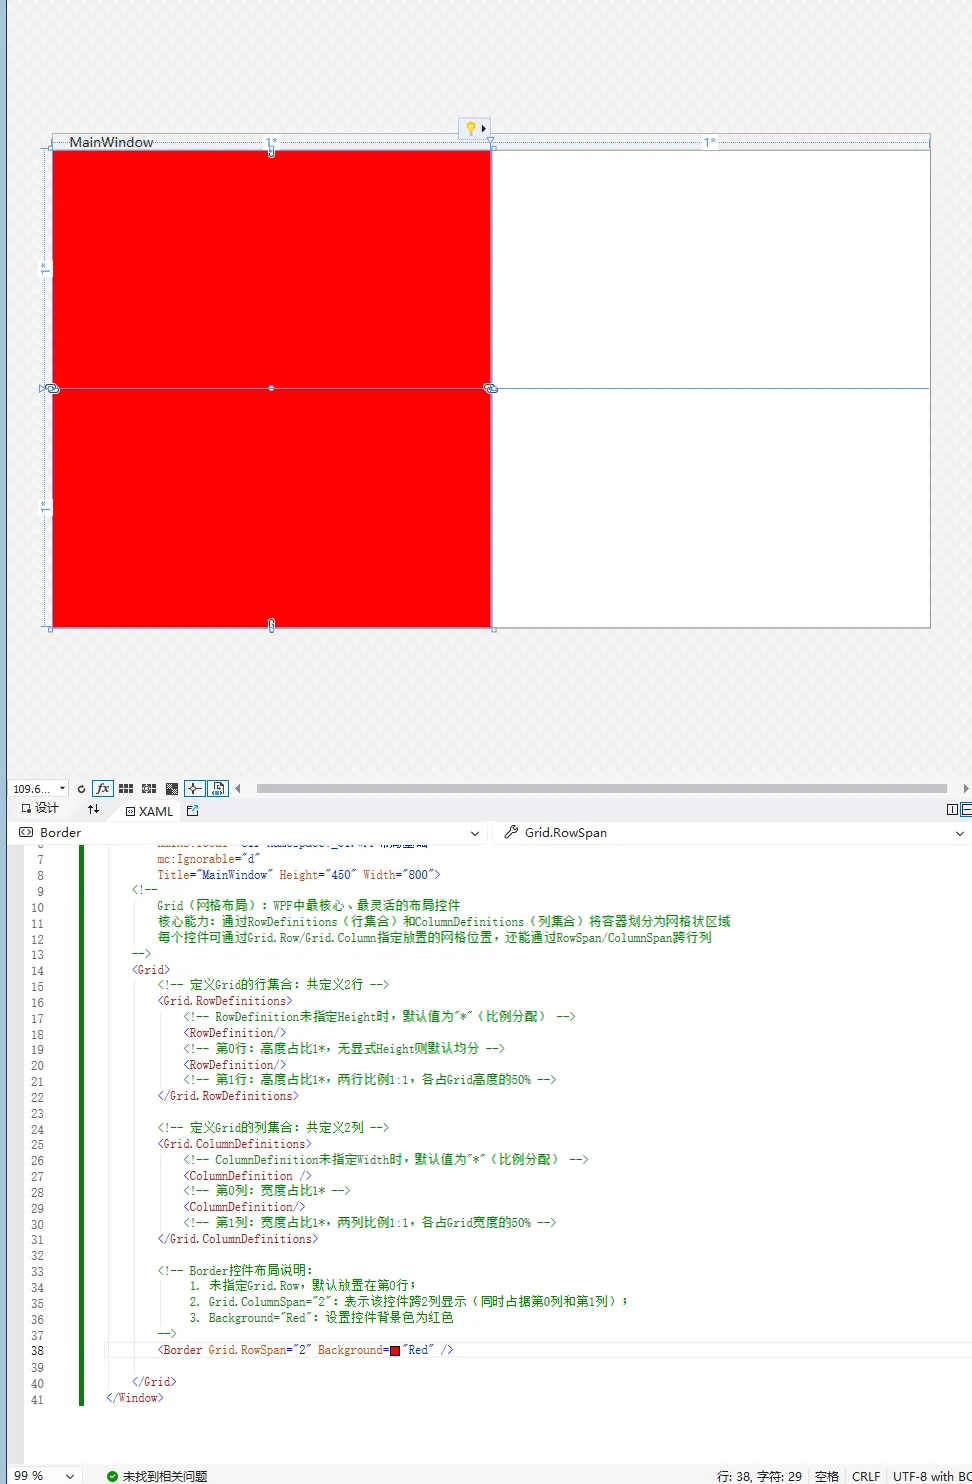Click the upper row 1* size label

tap(44, 269)
